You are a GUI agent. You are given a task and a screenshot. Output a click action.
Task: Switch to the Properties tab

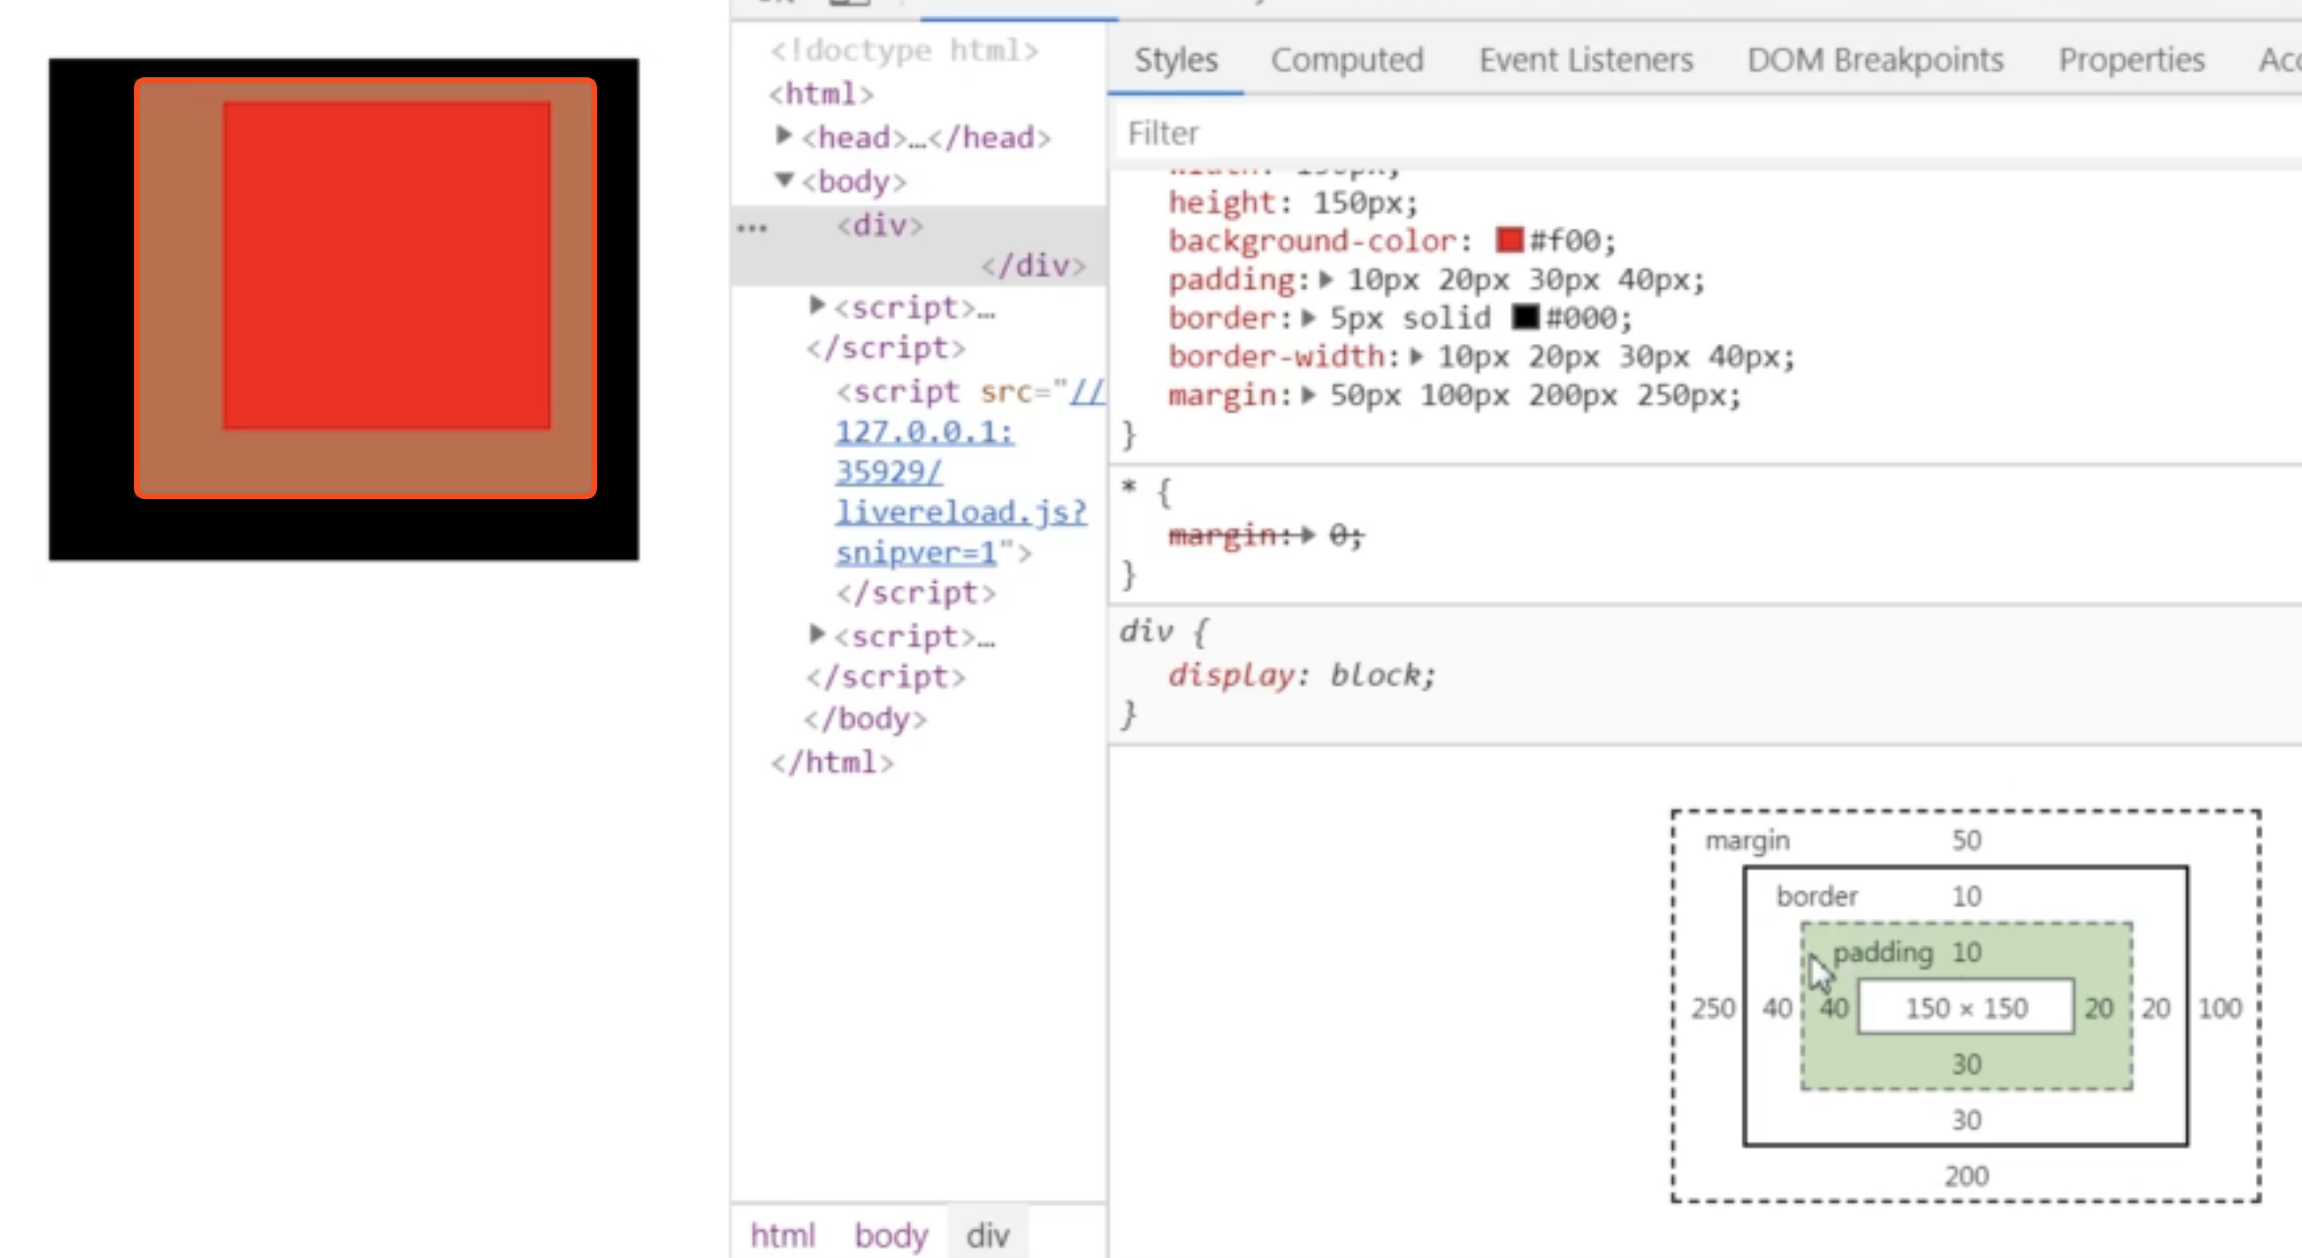(2130, 60)
